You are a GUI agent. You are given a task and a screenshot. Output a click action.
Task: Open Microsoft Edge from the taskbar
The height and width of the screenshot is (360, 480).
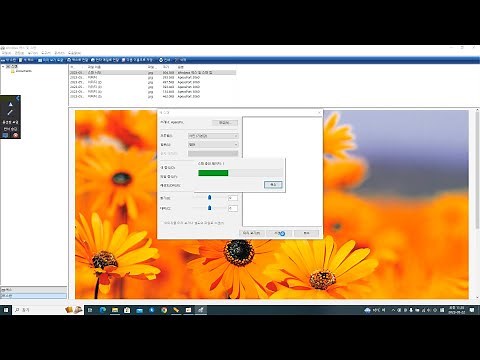point(103,310)
